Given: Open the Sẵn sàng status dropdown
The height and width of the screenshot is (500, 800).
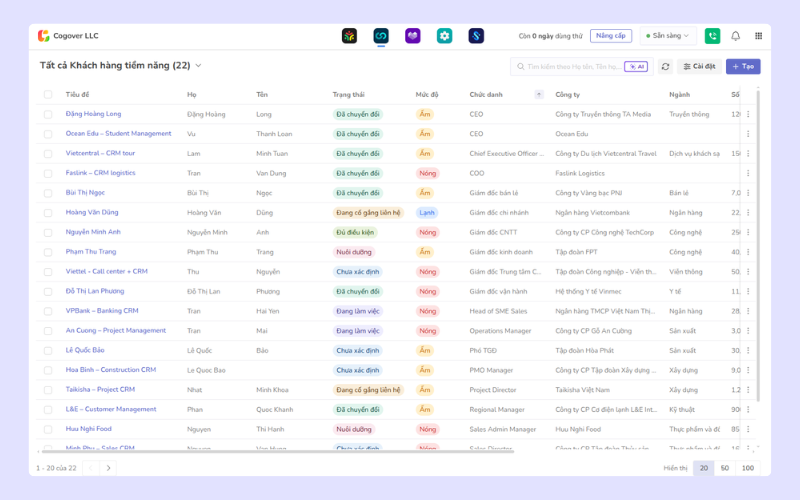Looking at the screenshot, I should (x=668, y=36).
